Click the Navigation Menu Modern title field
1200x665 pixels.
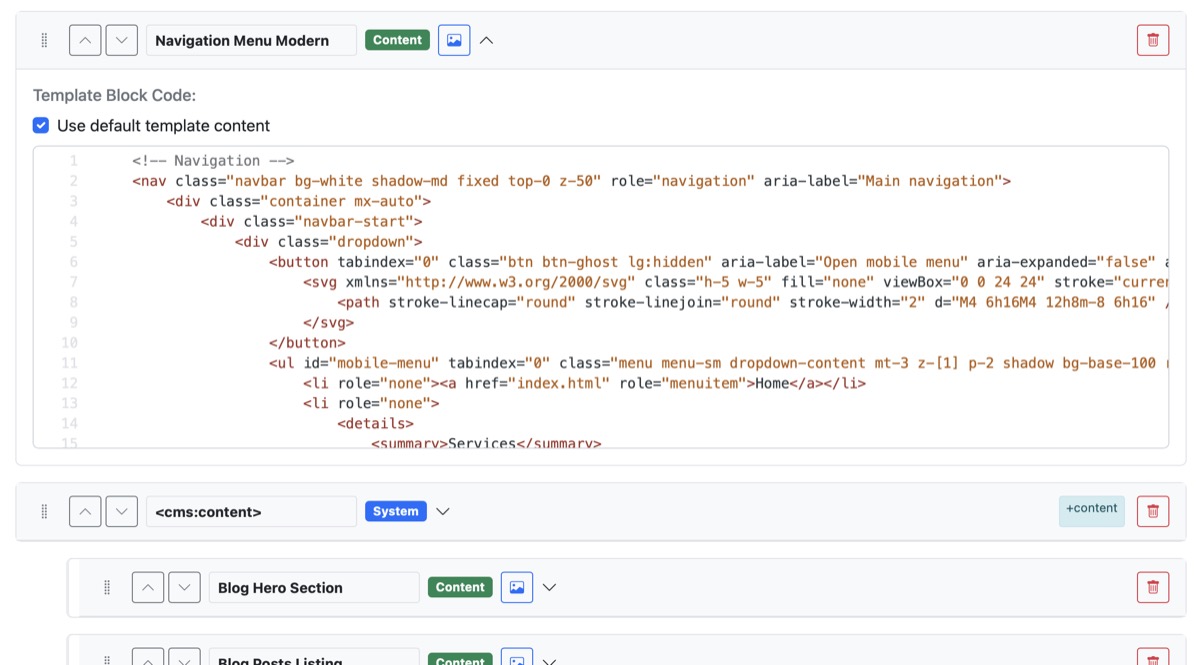click(251, 40)
